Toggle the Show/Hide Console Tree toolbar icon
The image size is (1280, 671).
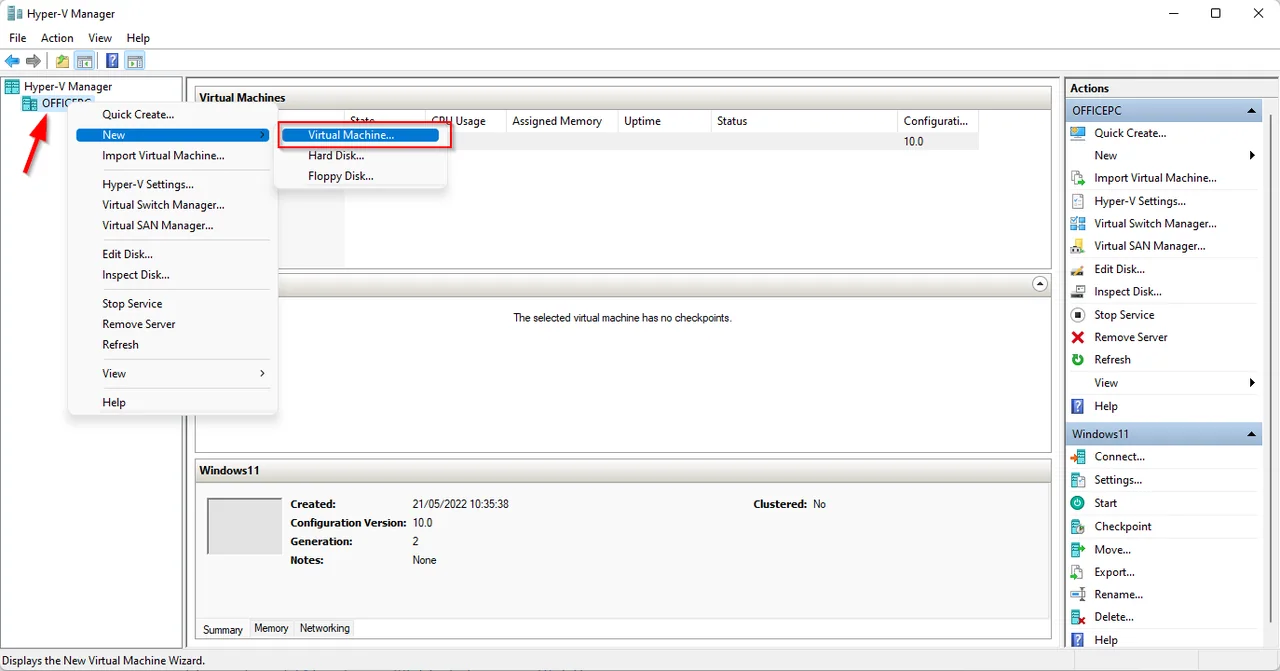point(85,61)
